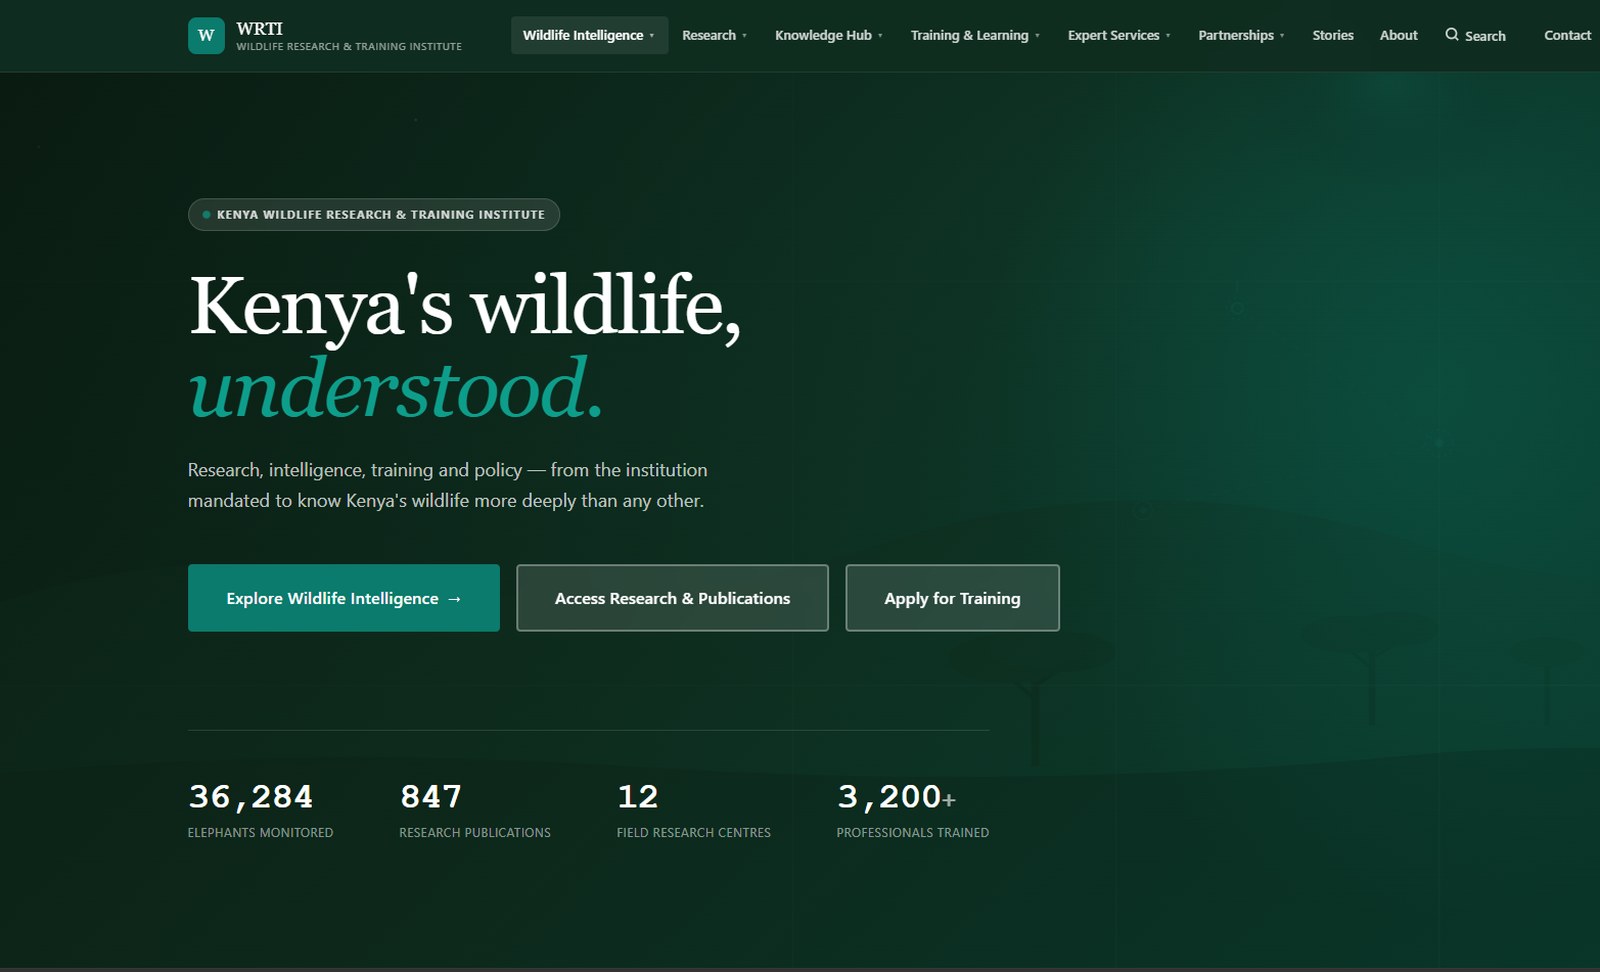Click the Apply for Training button
Image resolution: width=1600 pixels, height=972 pixels.
pyautogui.click(x=952, y=598)
